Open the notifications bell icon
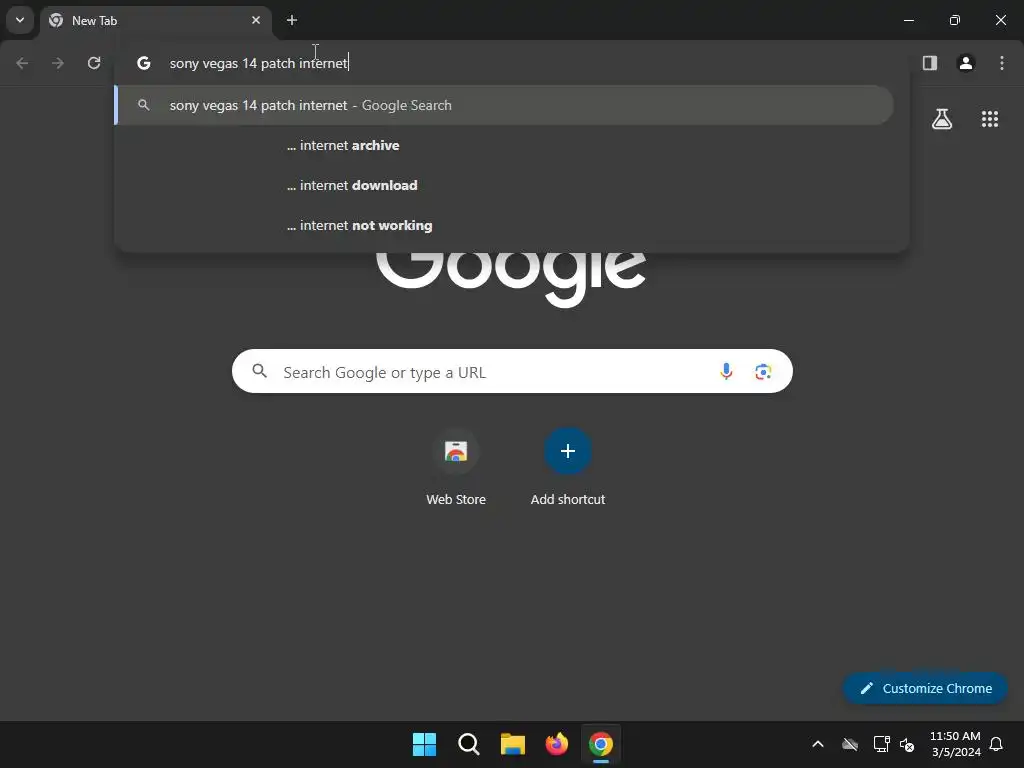Screen dimensions: 1024x768 coord(997,744)
